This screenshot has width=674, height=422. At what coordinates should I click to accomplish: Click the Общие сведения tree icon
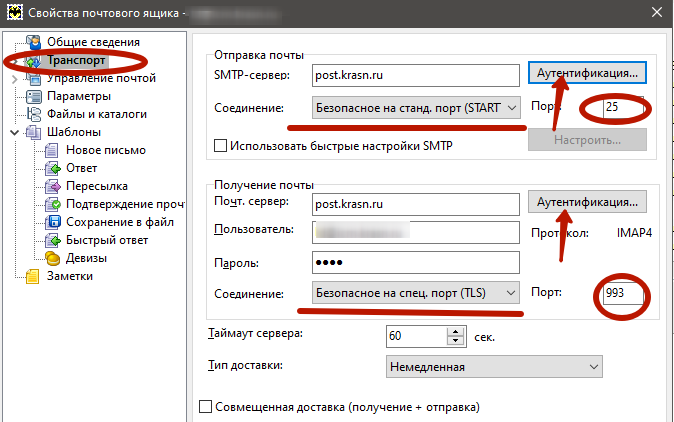point(35,42)
